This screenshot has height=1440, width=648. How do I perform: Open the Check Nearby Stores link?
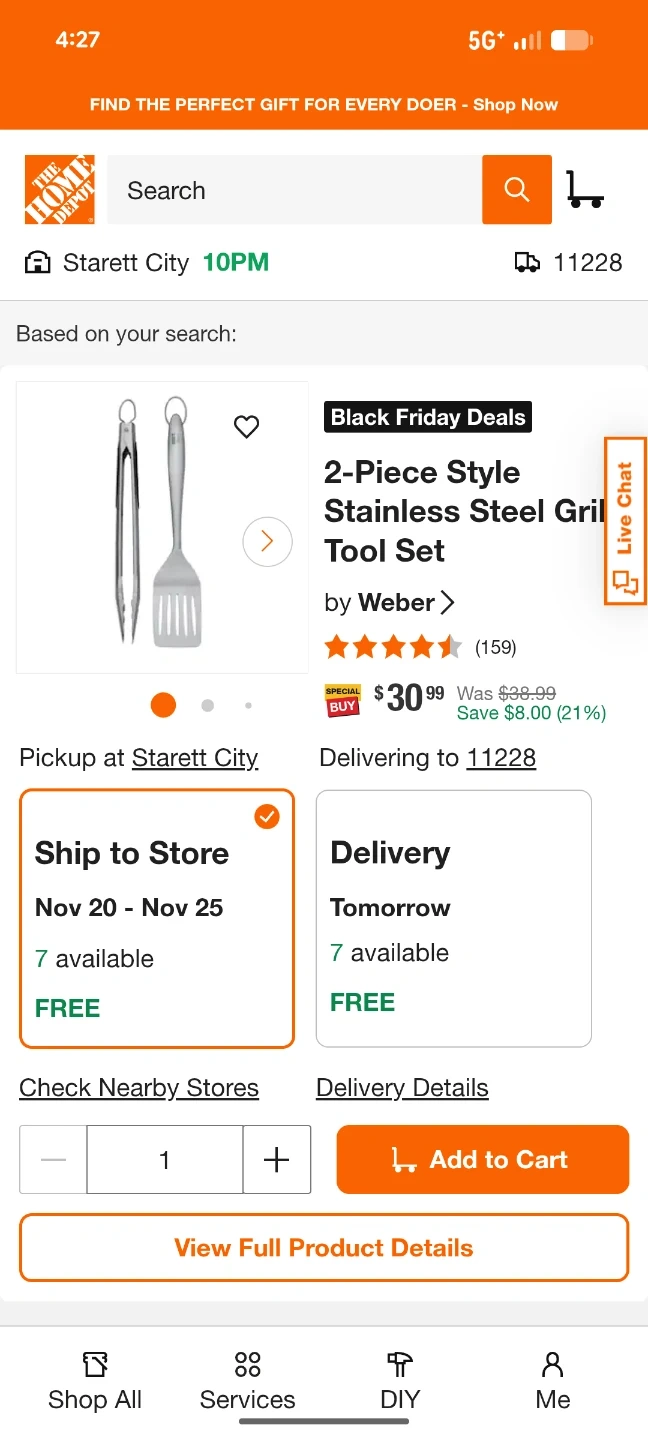click(x=139, y=1088)
